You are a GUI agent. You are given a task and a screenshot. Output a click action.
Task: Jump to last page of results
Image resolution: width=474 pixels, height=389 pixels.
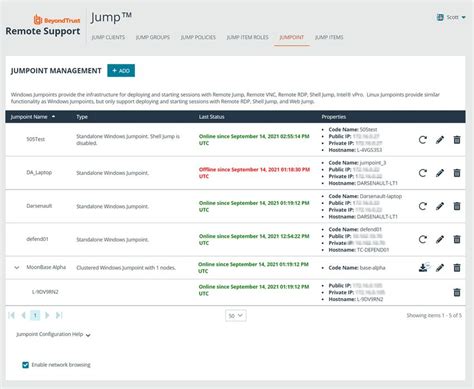click(59, 315)
